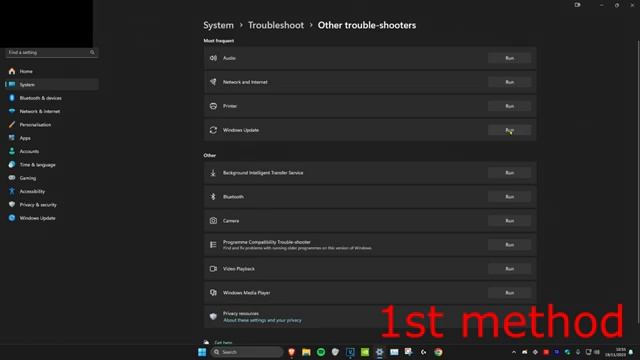Show hidden system tray icons
The width and height of the screenshot is (640, 360).
[x=514, y=352]
